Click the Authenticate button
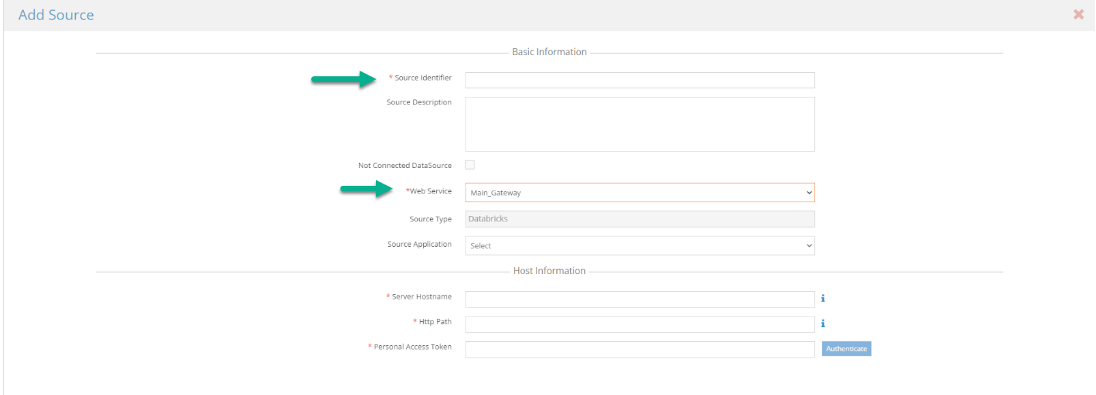Viewport: 1096px width, 395px height. [846, 348]
